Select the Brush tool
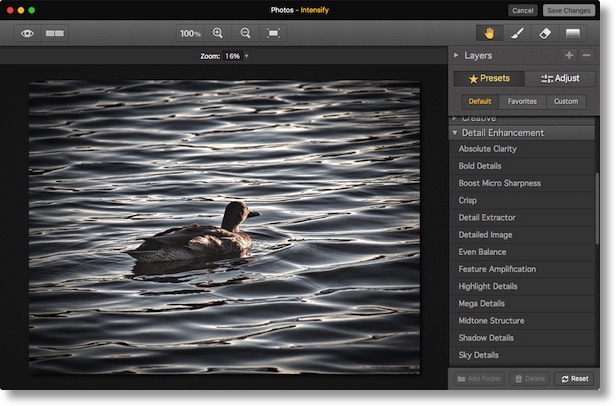 click(x=517, y=33)
